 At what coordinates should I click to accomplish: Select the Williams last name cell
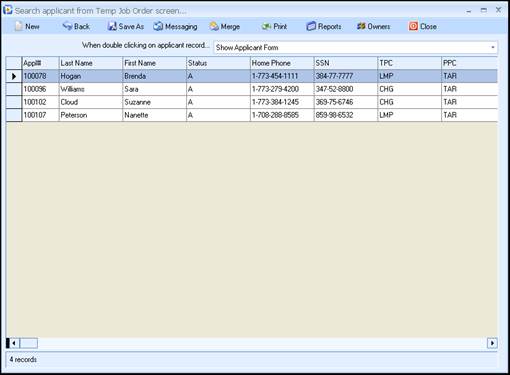91,89
